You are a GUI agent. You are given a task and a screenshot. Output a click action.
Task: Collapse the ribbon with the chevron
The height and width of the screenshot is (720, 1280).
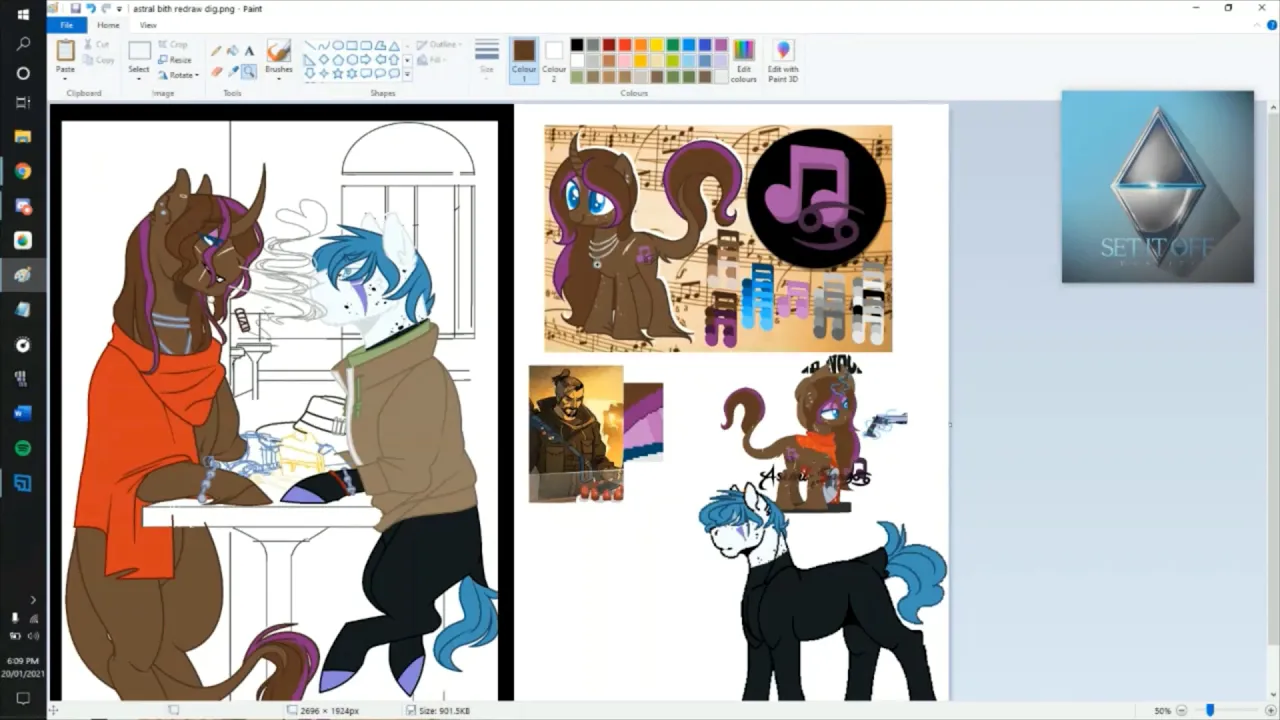[x=1256, y=25]
